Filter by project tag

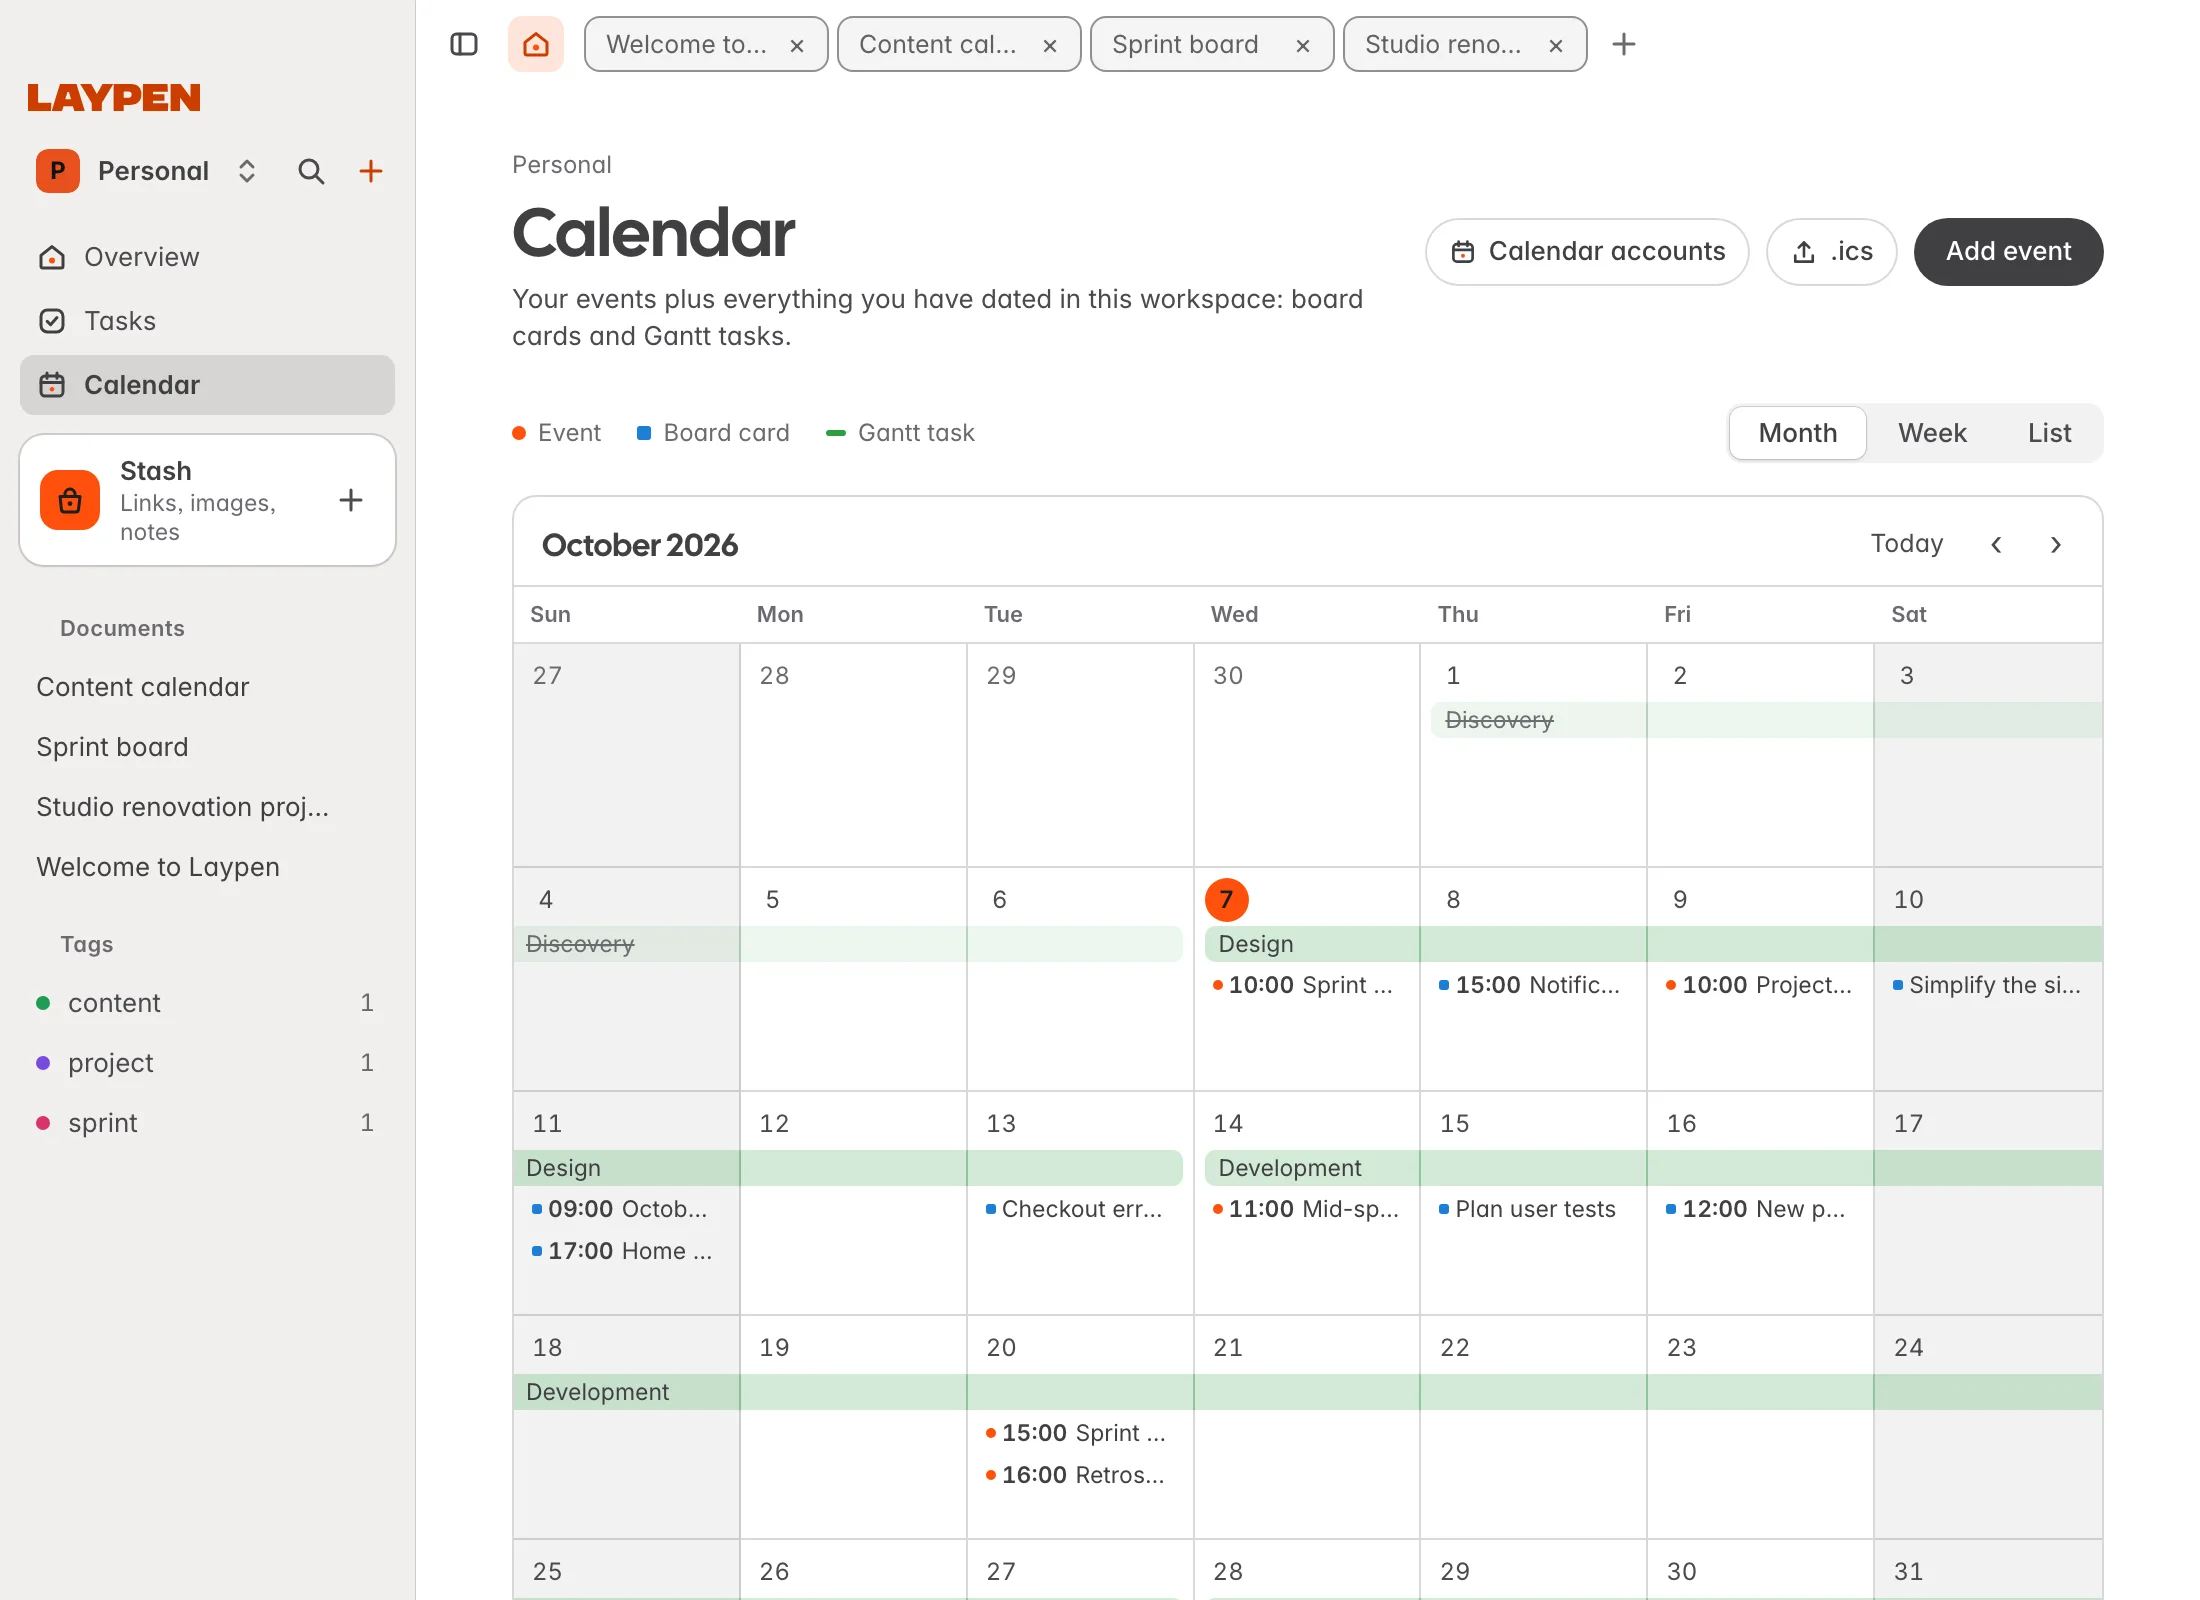pos(207,1063)
